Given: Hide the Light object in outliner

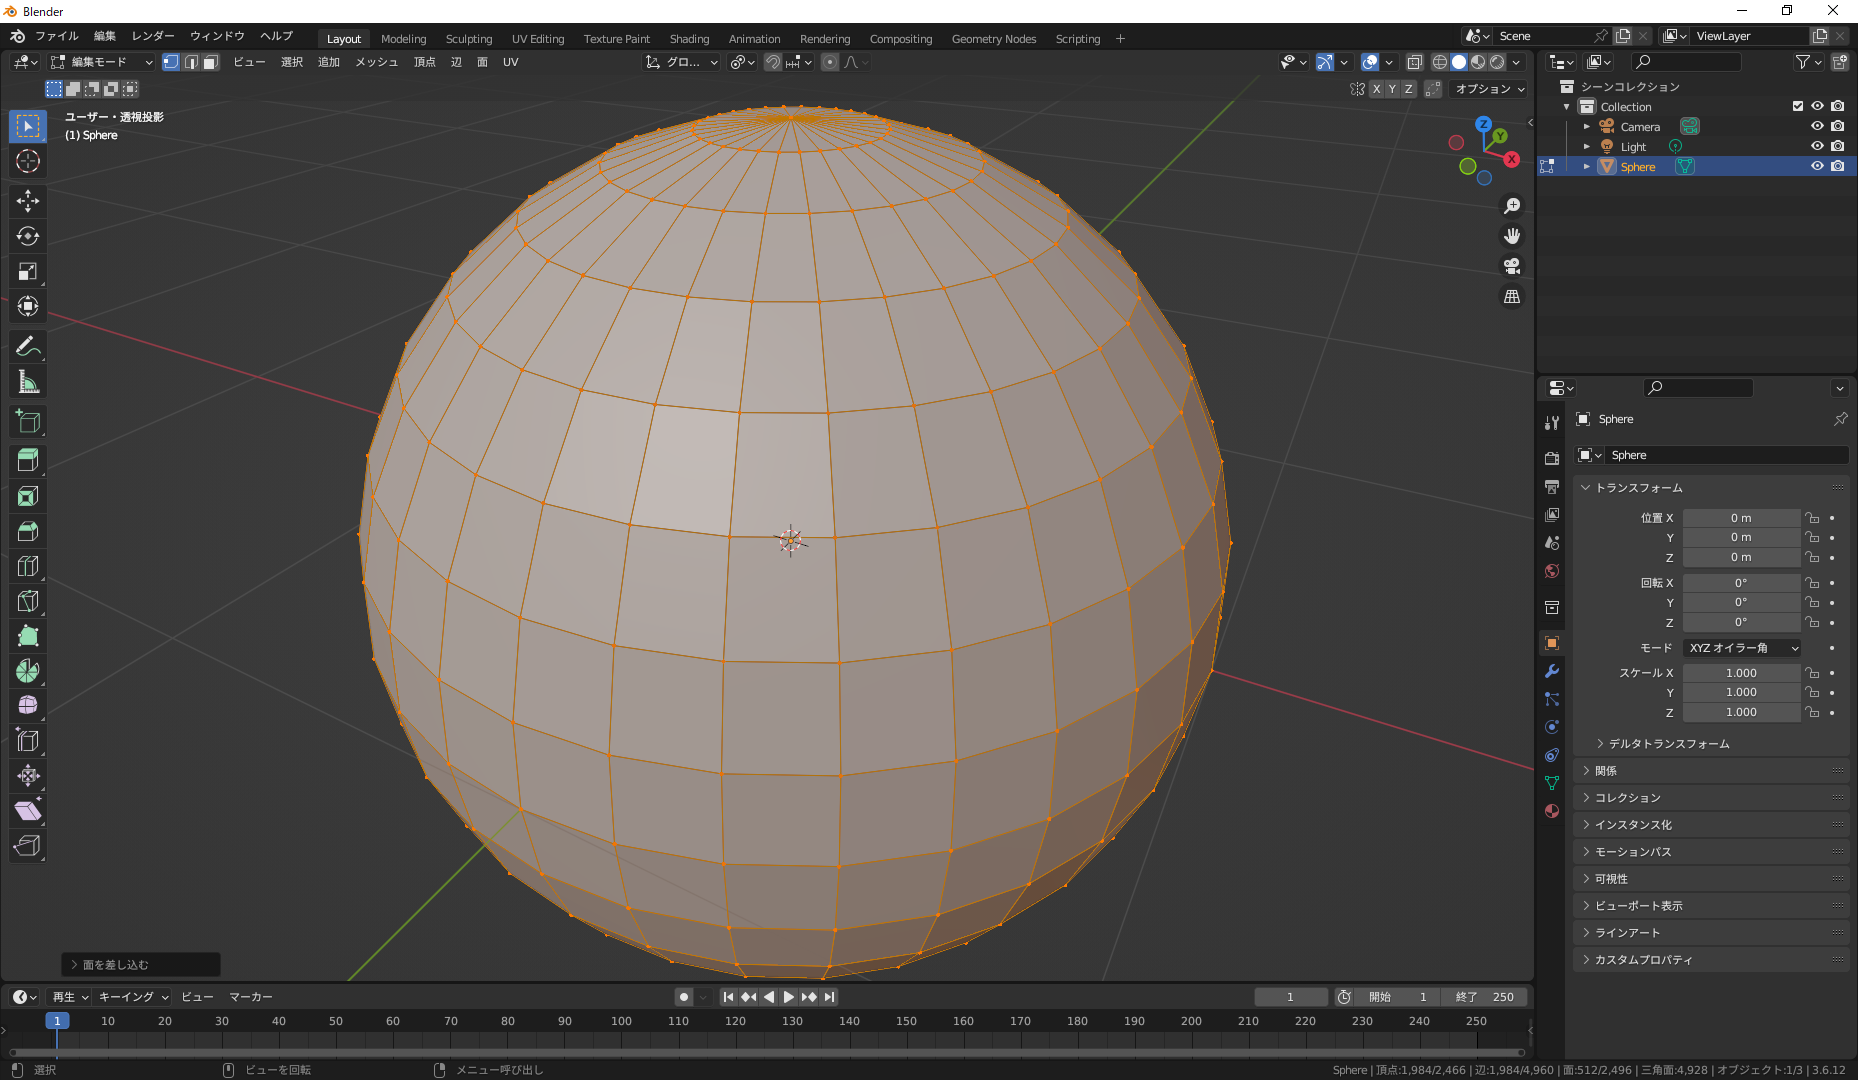Looking at the screenshot, I should pos(1817,146).
